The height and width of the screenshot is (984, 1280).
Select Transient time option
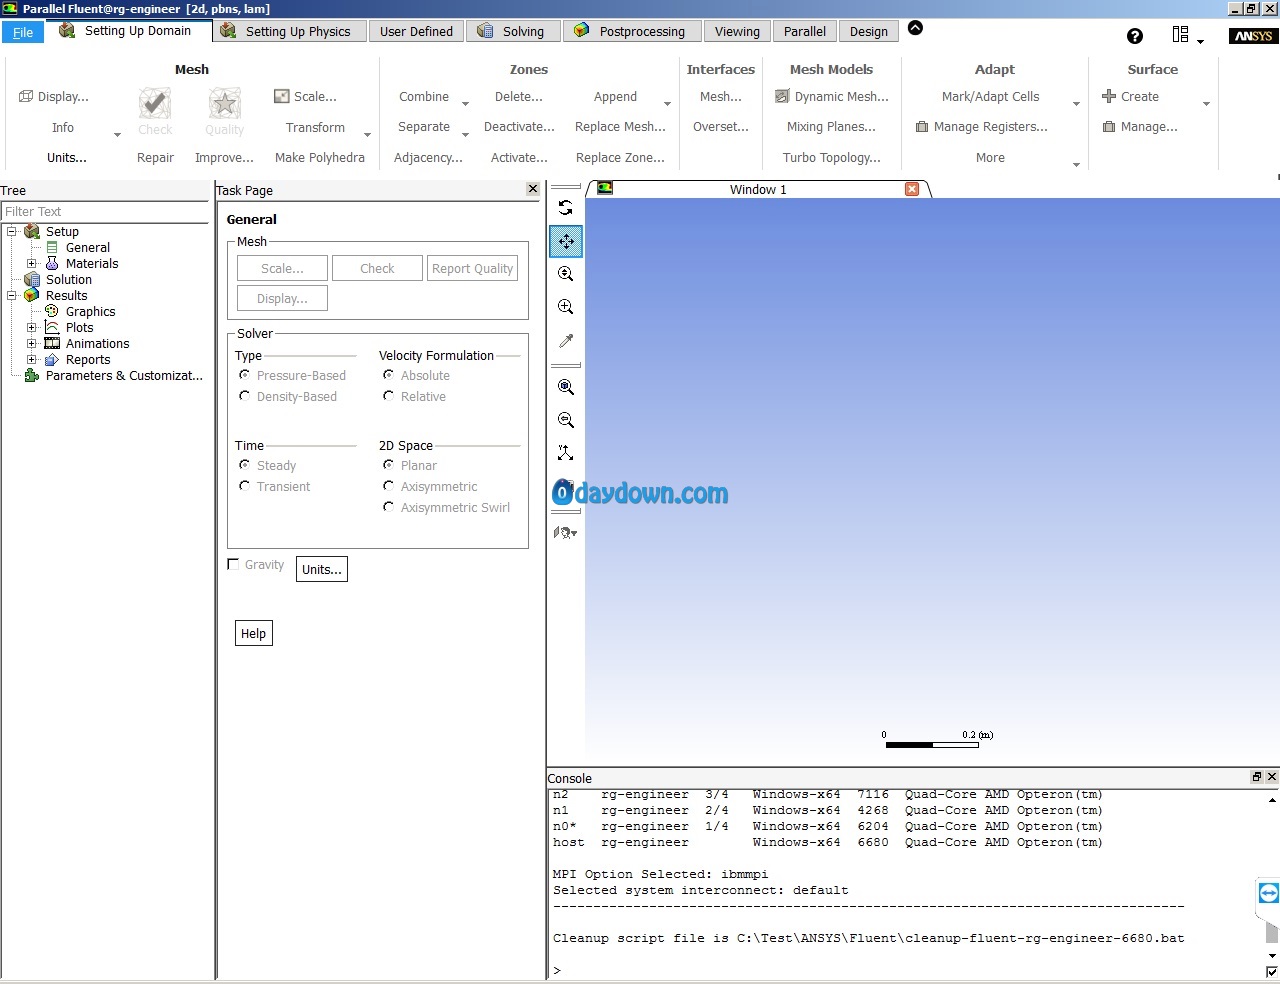(x=274, y=487)
